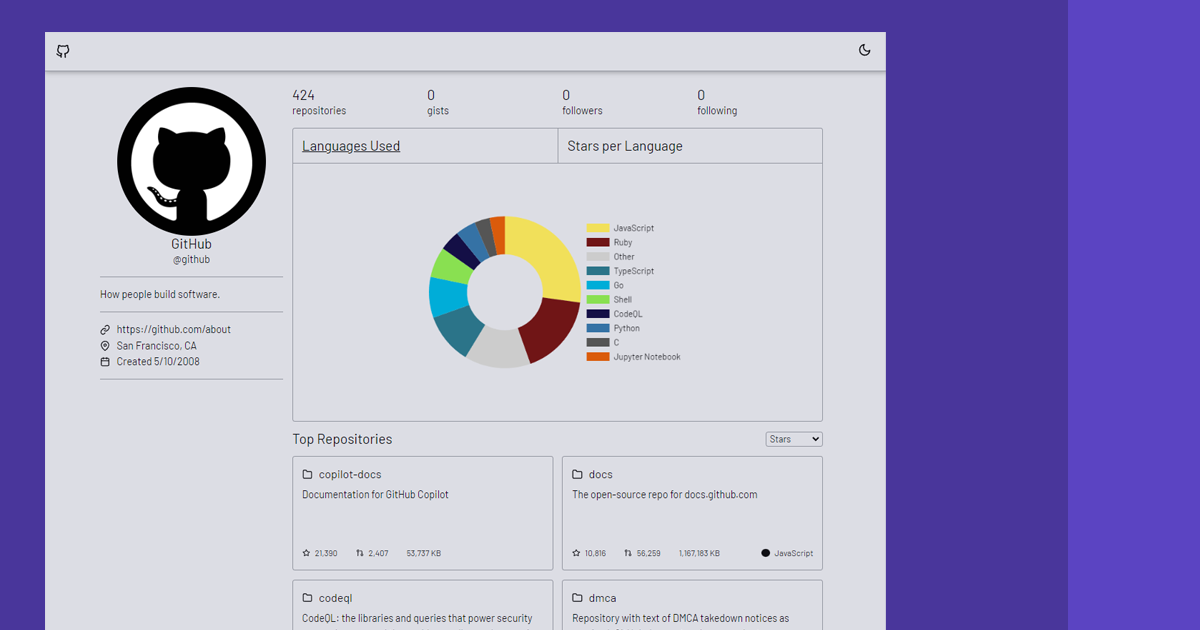This screenshot has height=630, width=1200.
Task: Click 'Documentation for GitHub Copilot' description
Action: click(x=375, y=494)
